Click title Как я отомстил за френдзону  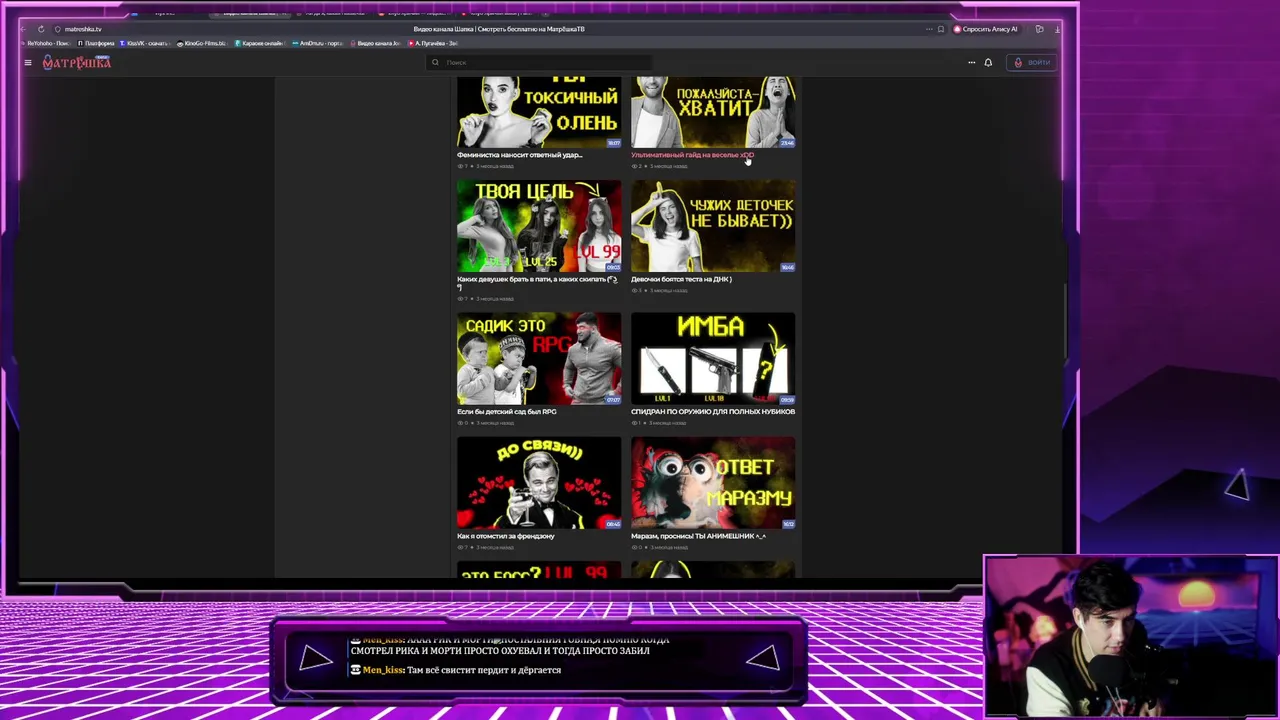(506, 536)
